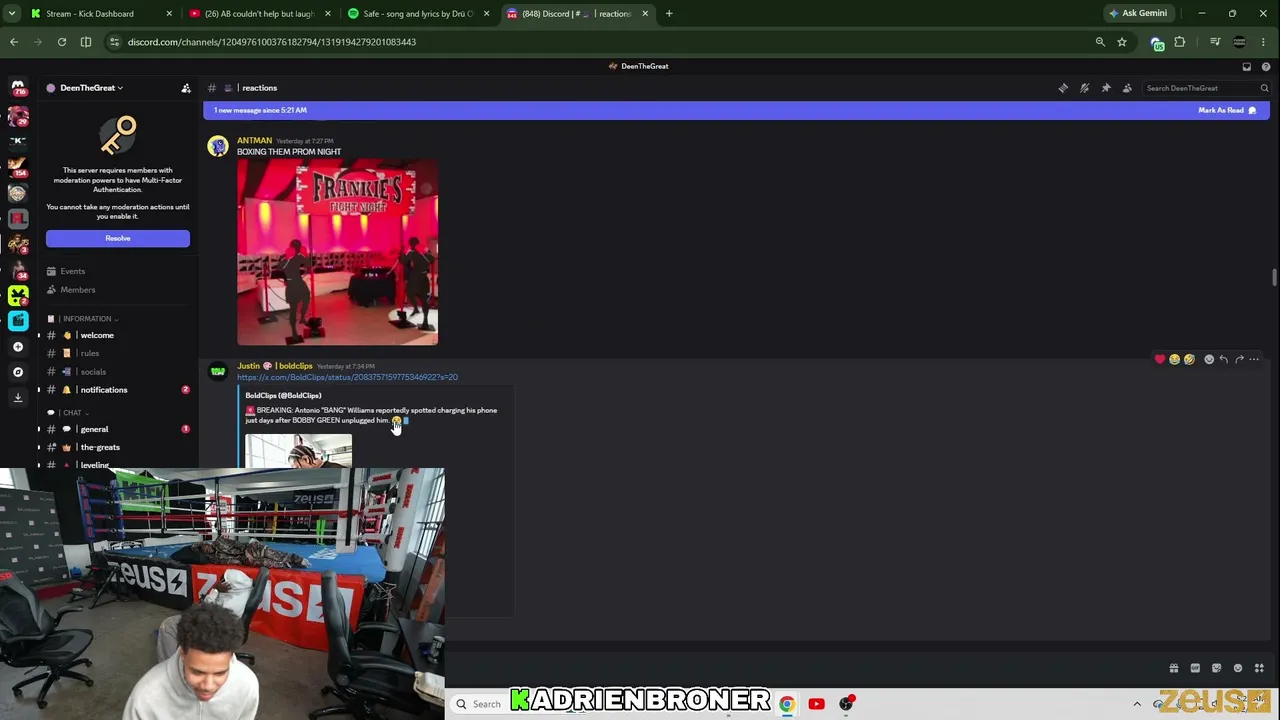Add a server with the plus icon

[x=18, y=346]
